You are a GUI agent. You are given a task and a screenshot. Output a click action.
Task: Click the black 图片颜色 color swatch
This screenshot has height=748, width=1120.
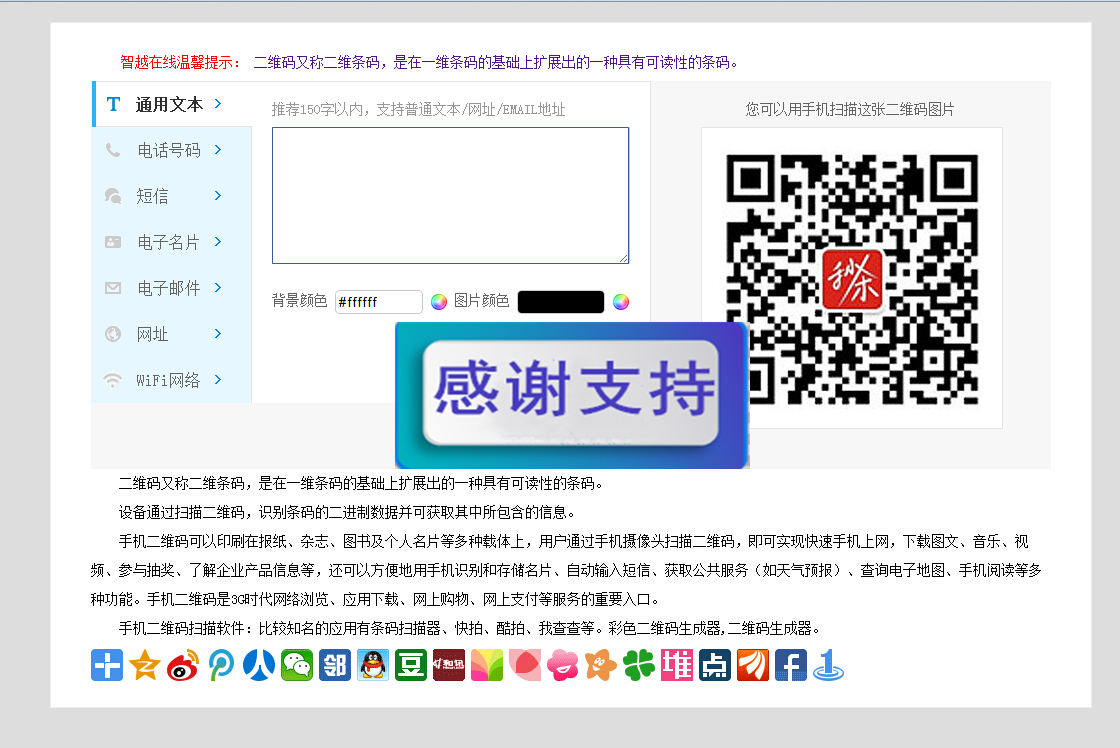coord(561,302)
